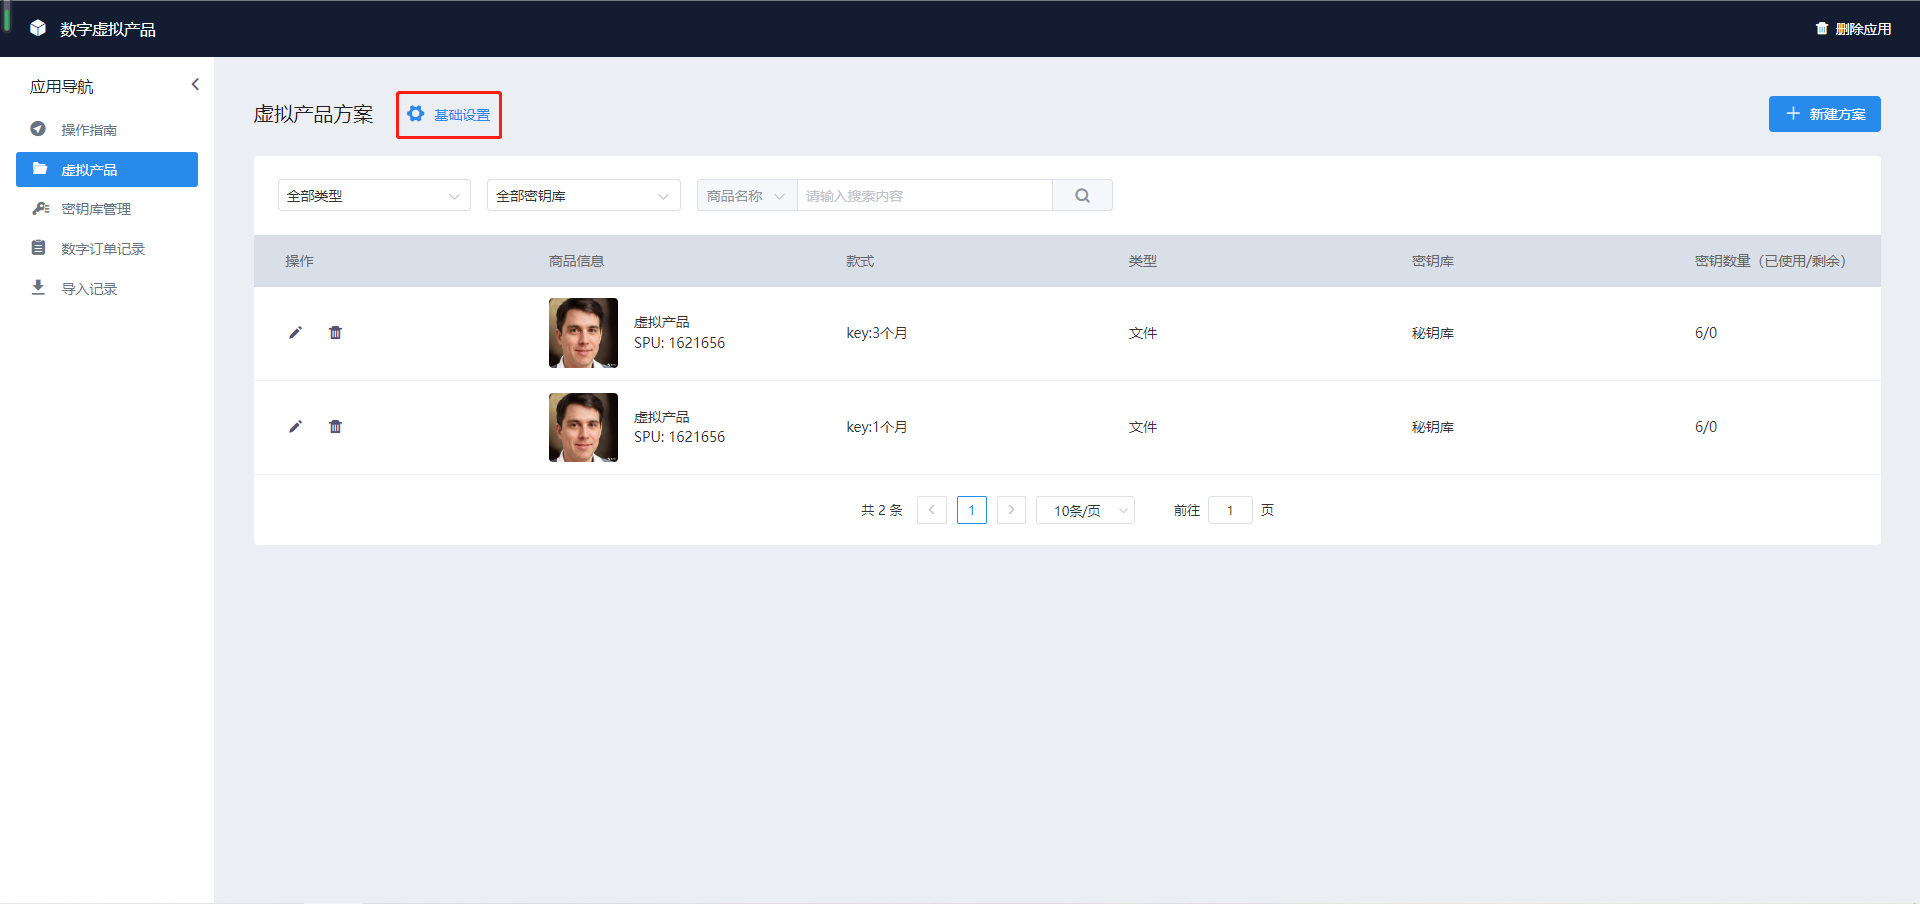This screenshot has height=904, width=1920.
Task: Click the 前往 page number input
Action: point(1230,510)
